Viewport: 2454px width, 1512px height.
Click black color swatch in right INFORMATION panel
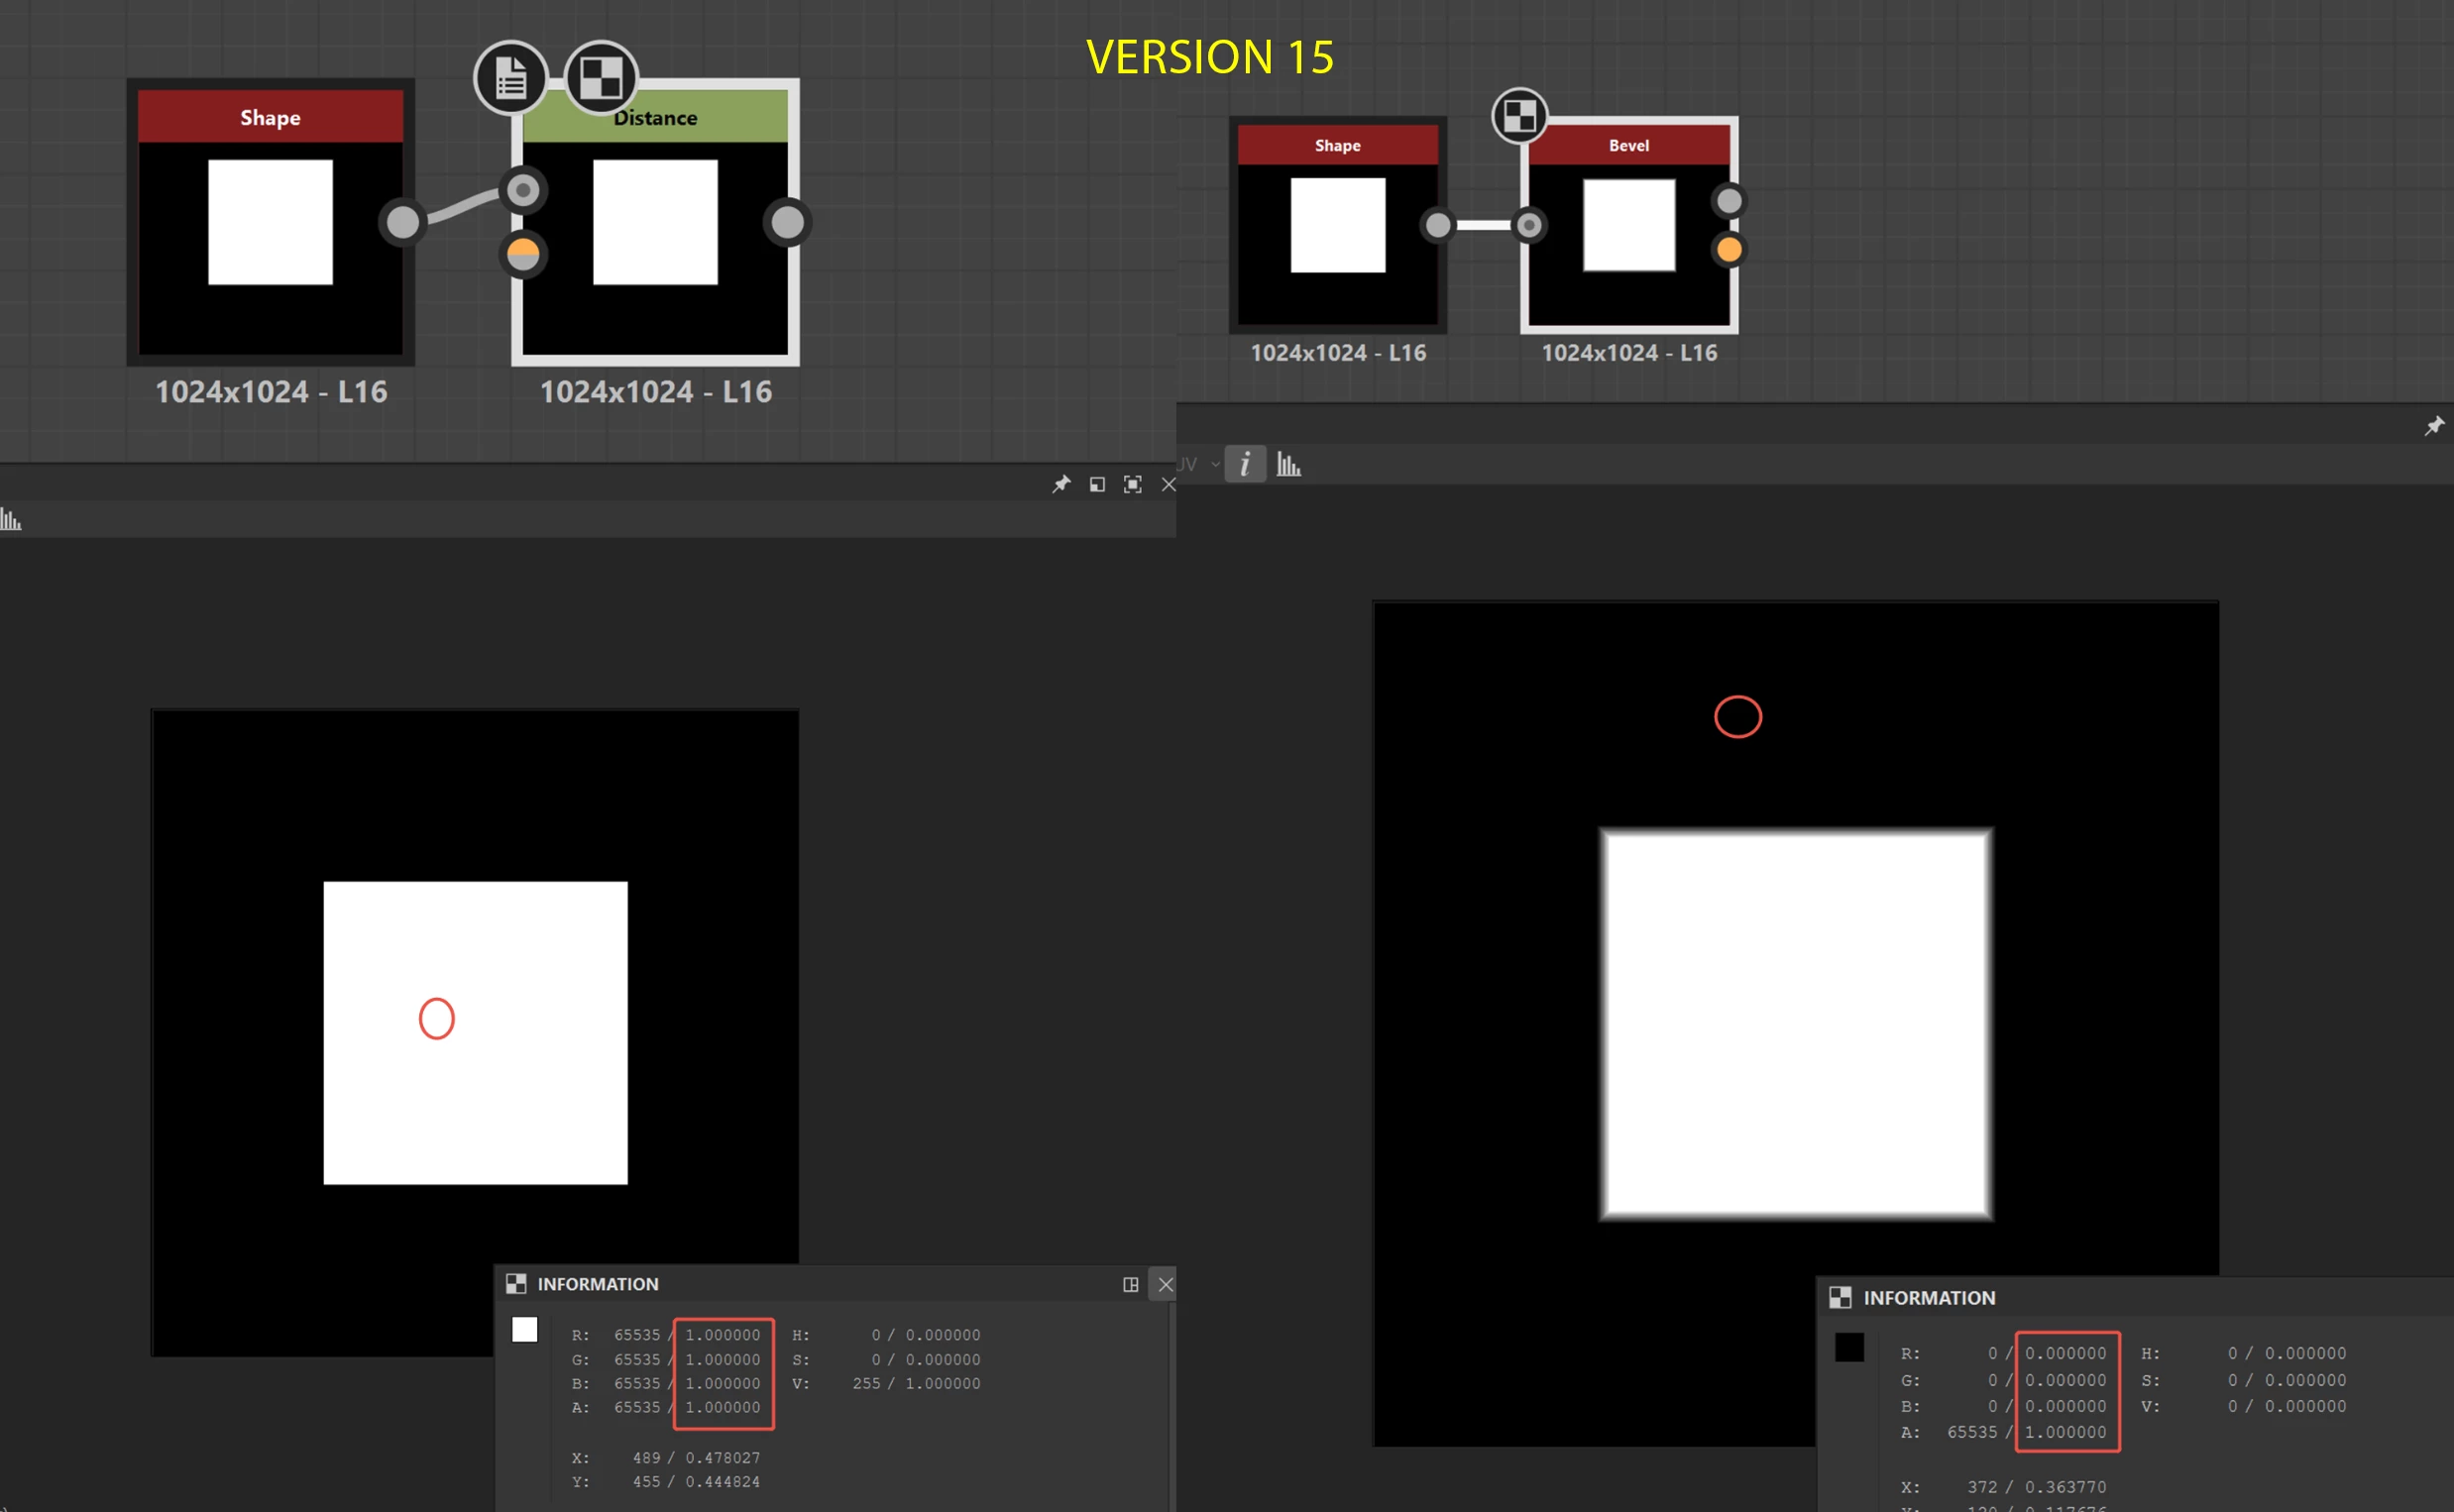pyautogui.click(x=1849, y=1347)
